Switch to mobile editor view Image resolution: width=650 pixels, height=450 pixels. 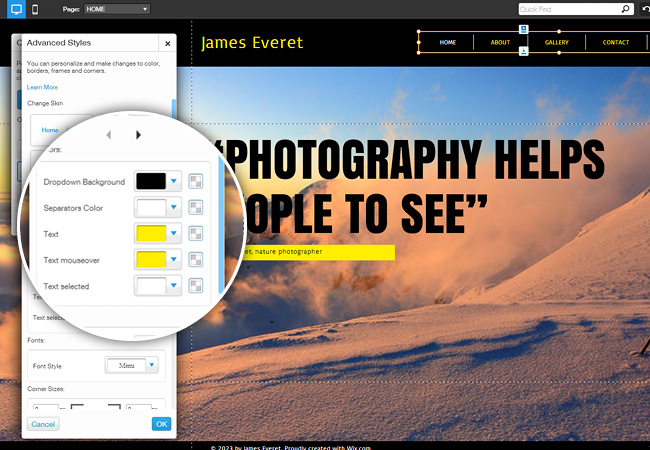pos(35,10)
